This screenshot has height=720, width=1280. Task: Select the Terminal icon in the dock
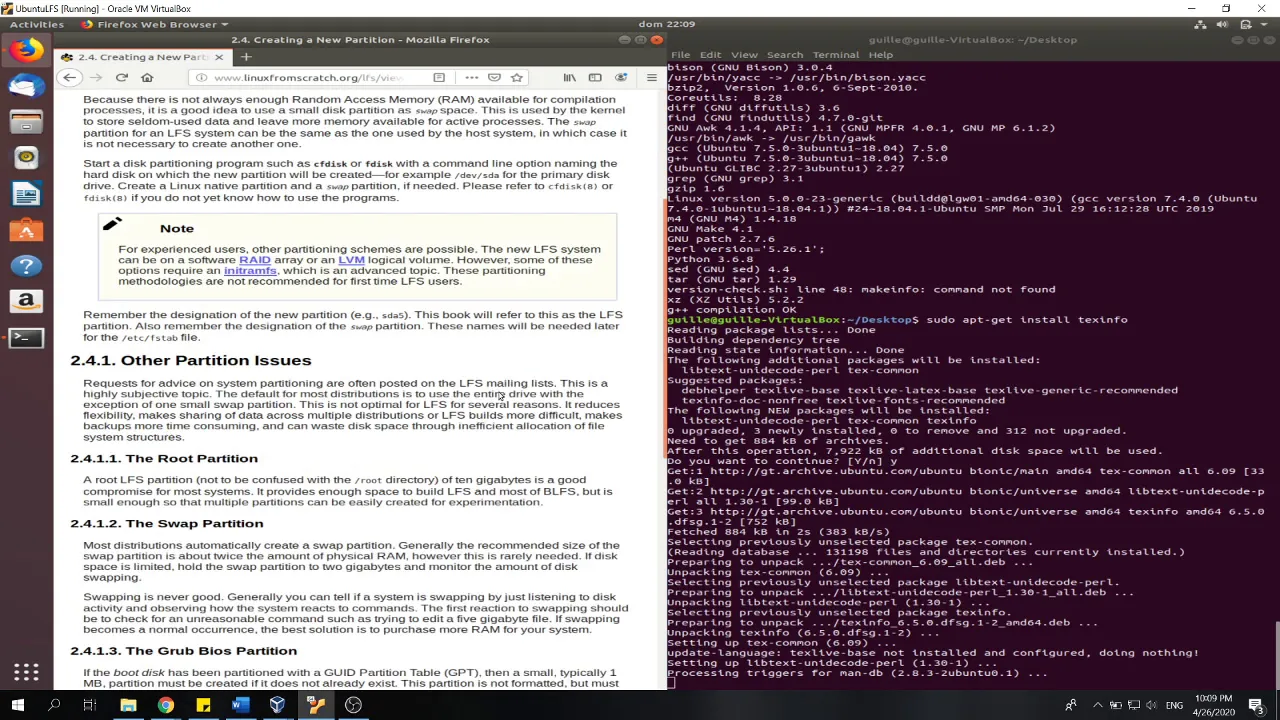coord(27,337)
